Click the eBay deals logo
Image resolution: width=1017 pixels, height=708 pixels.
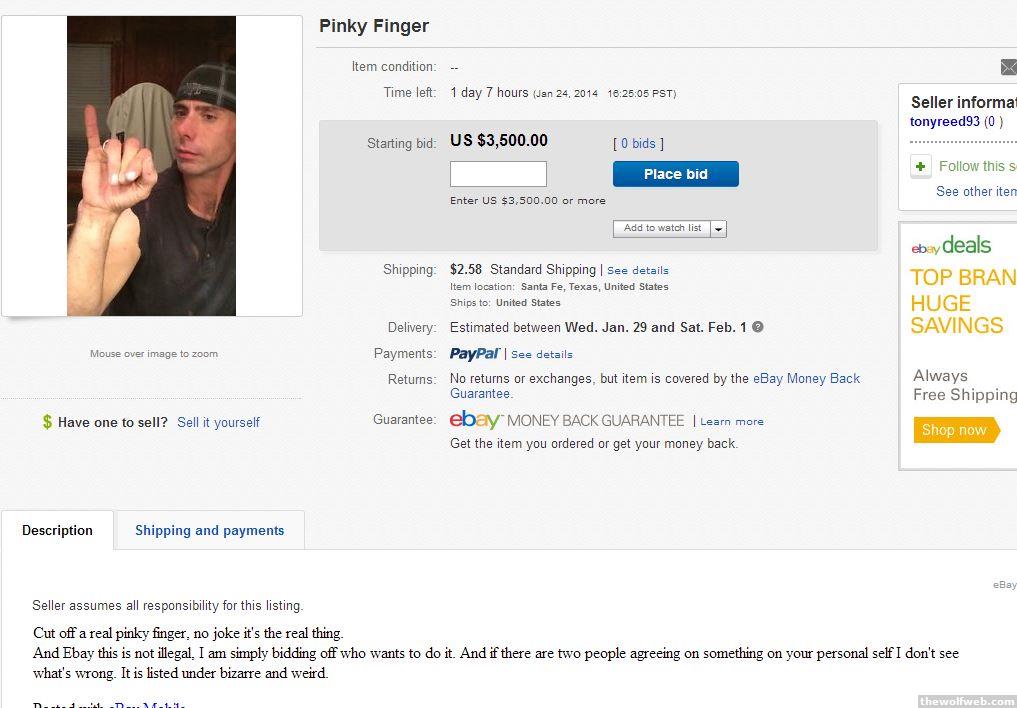[951, 245]
